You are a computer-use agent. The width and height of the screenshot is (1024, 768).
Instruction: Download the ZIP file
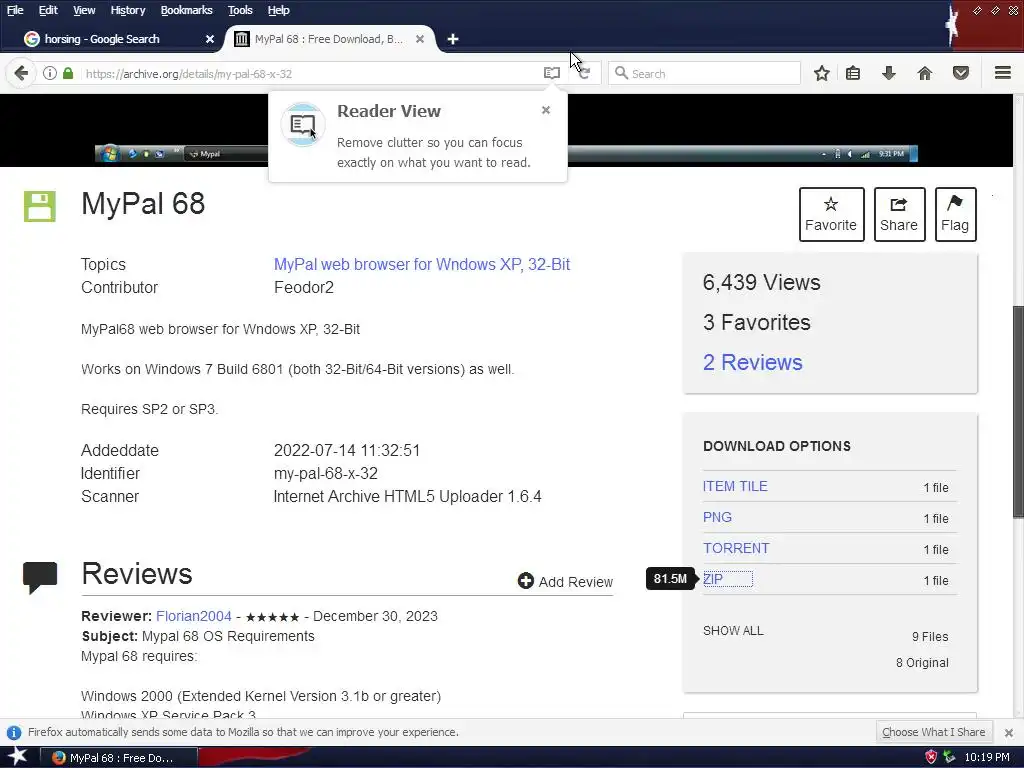coord(713,579)
